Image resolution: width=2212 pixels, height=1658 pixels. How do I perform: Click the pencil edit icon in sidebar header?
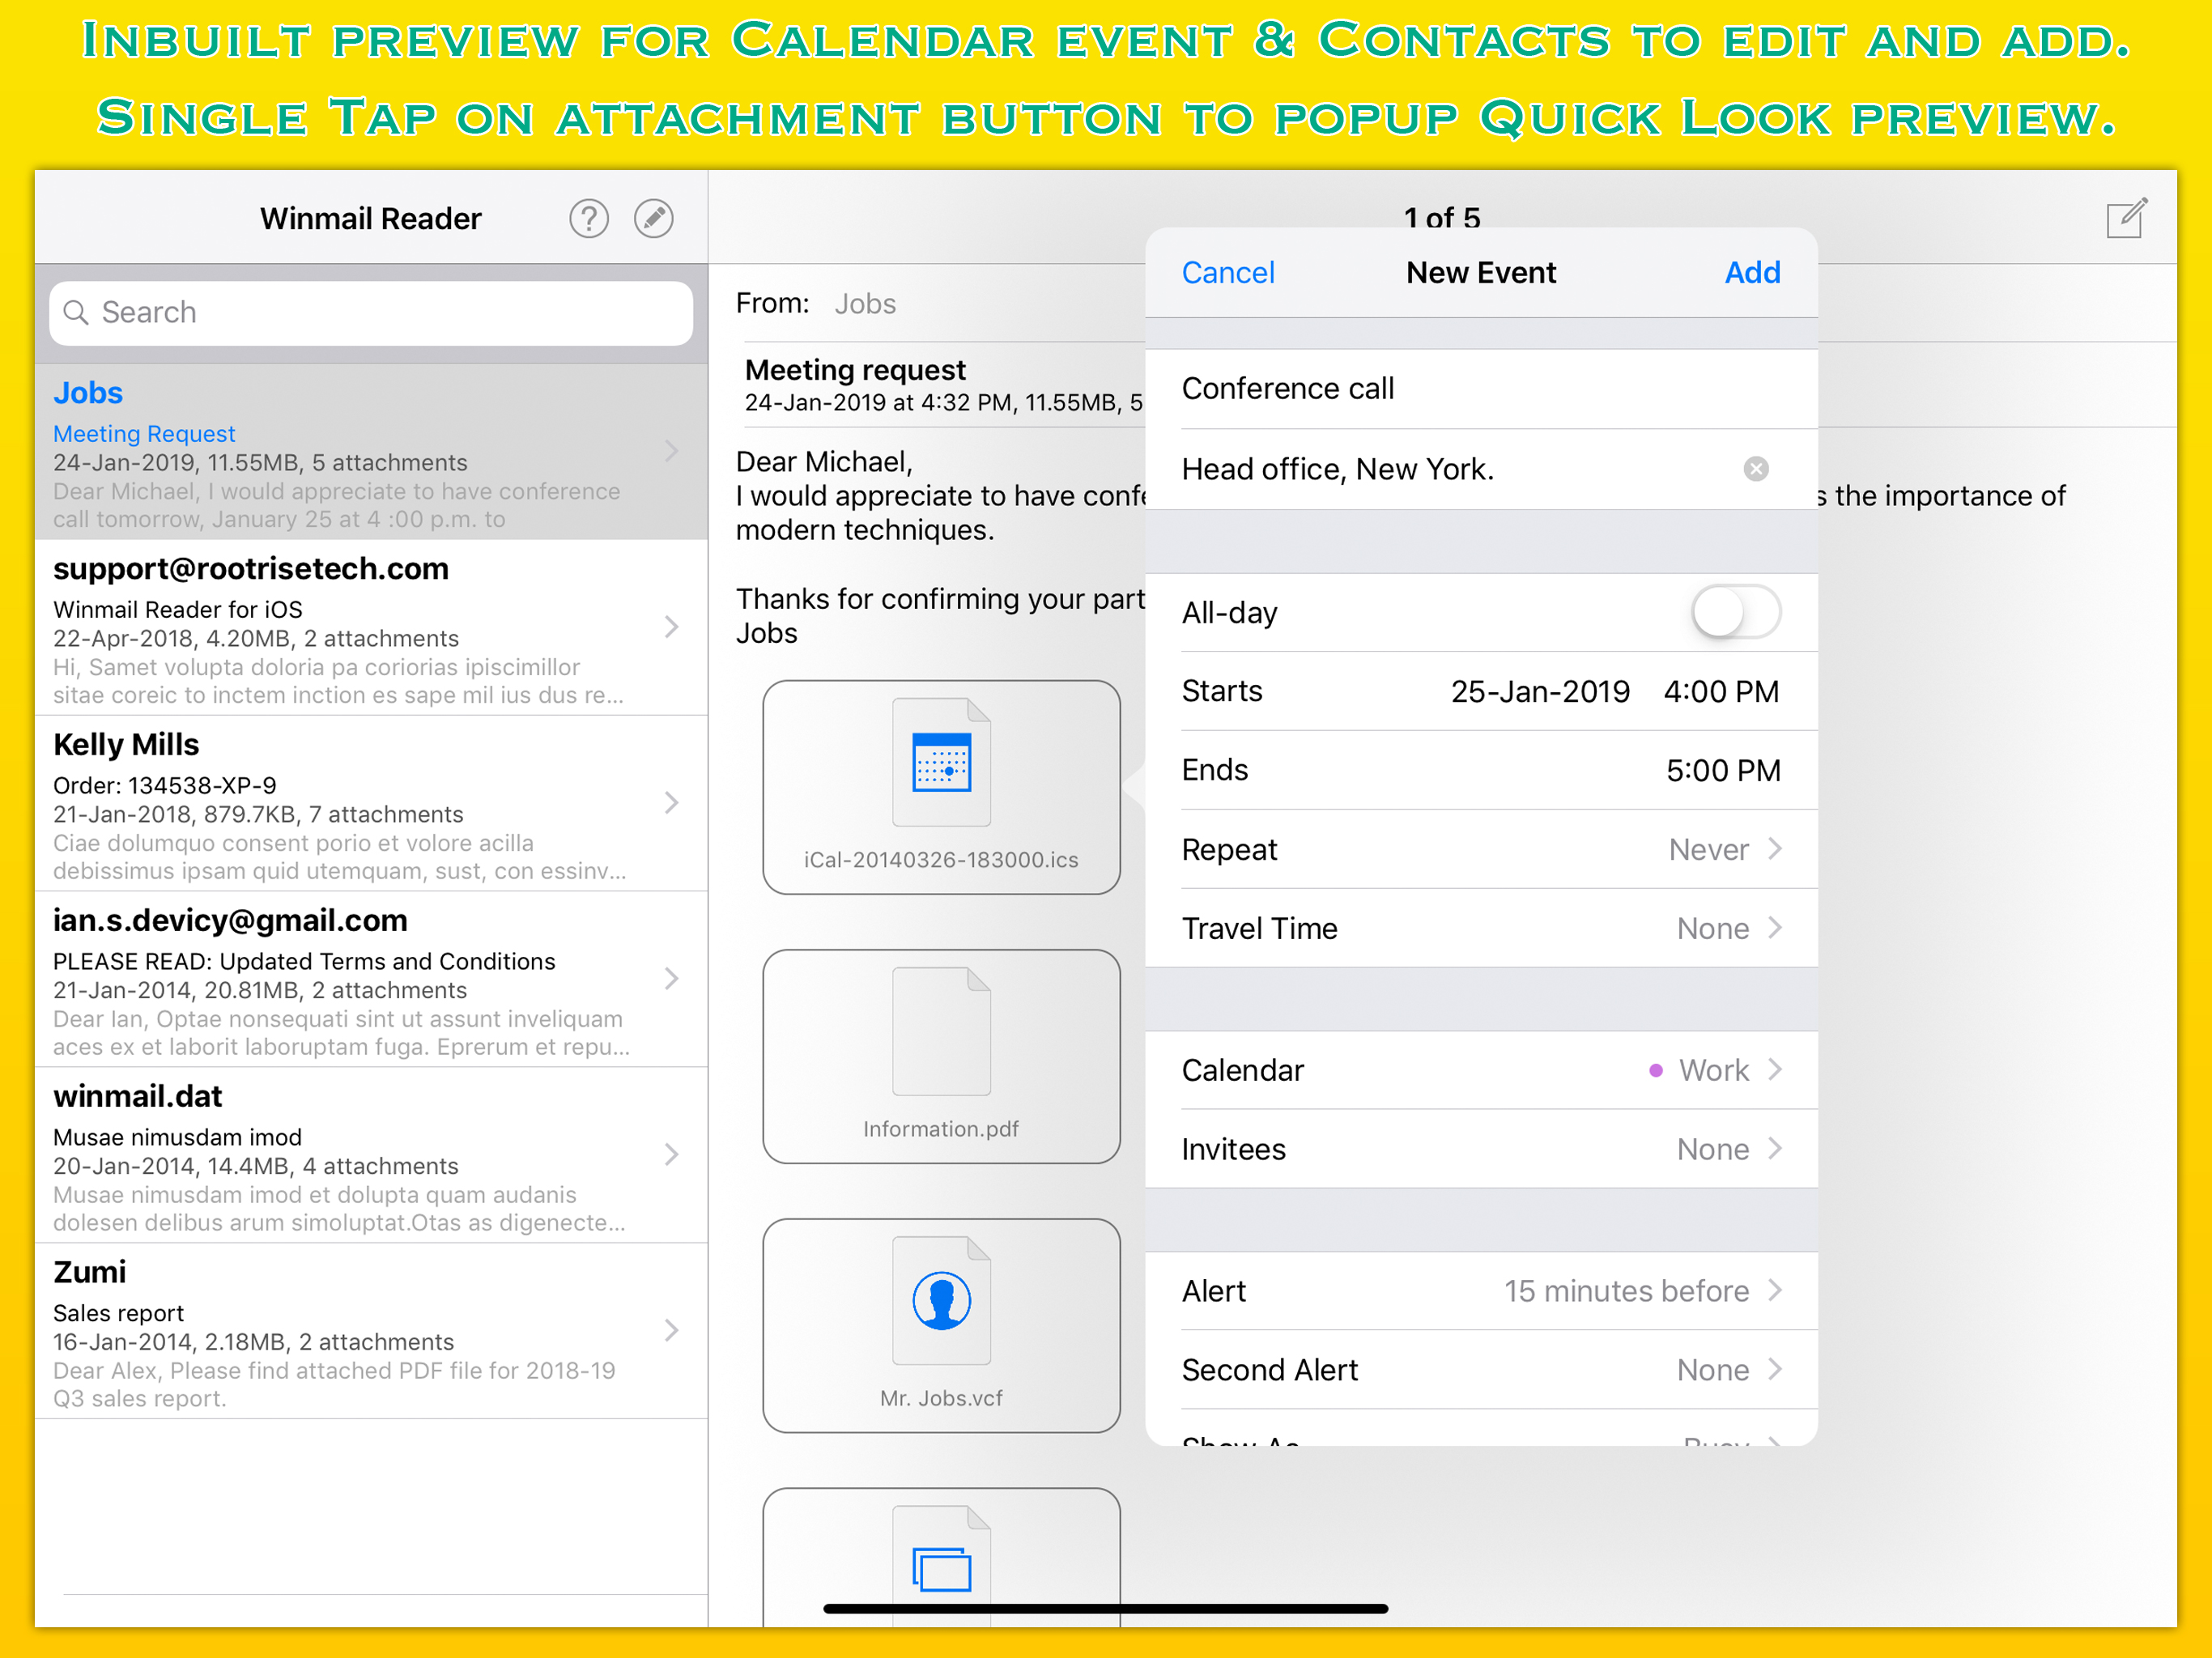pos(654,218)
